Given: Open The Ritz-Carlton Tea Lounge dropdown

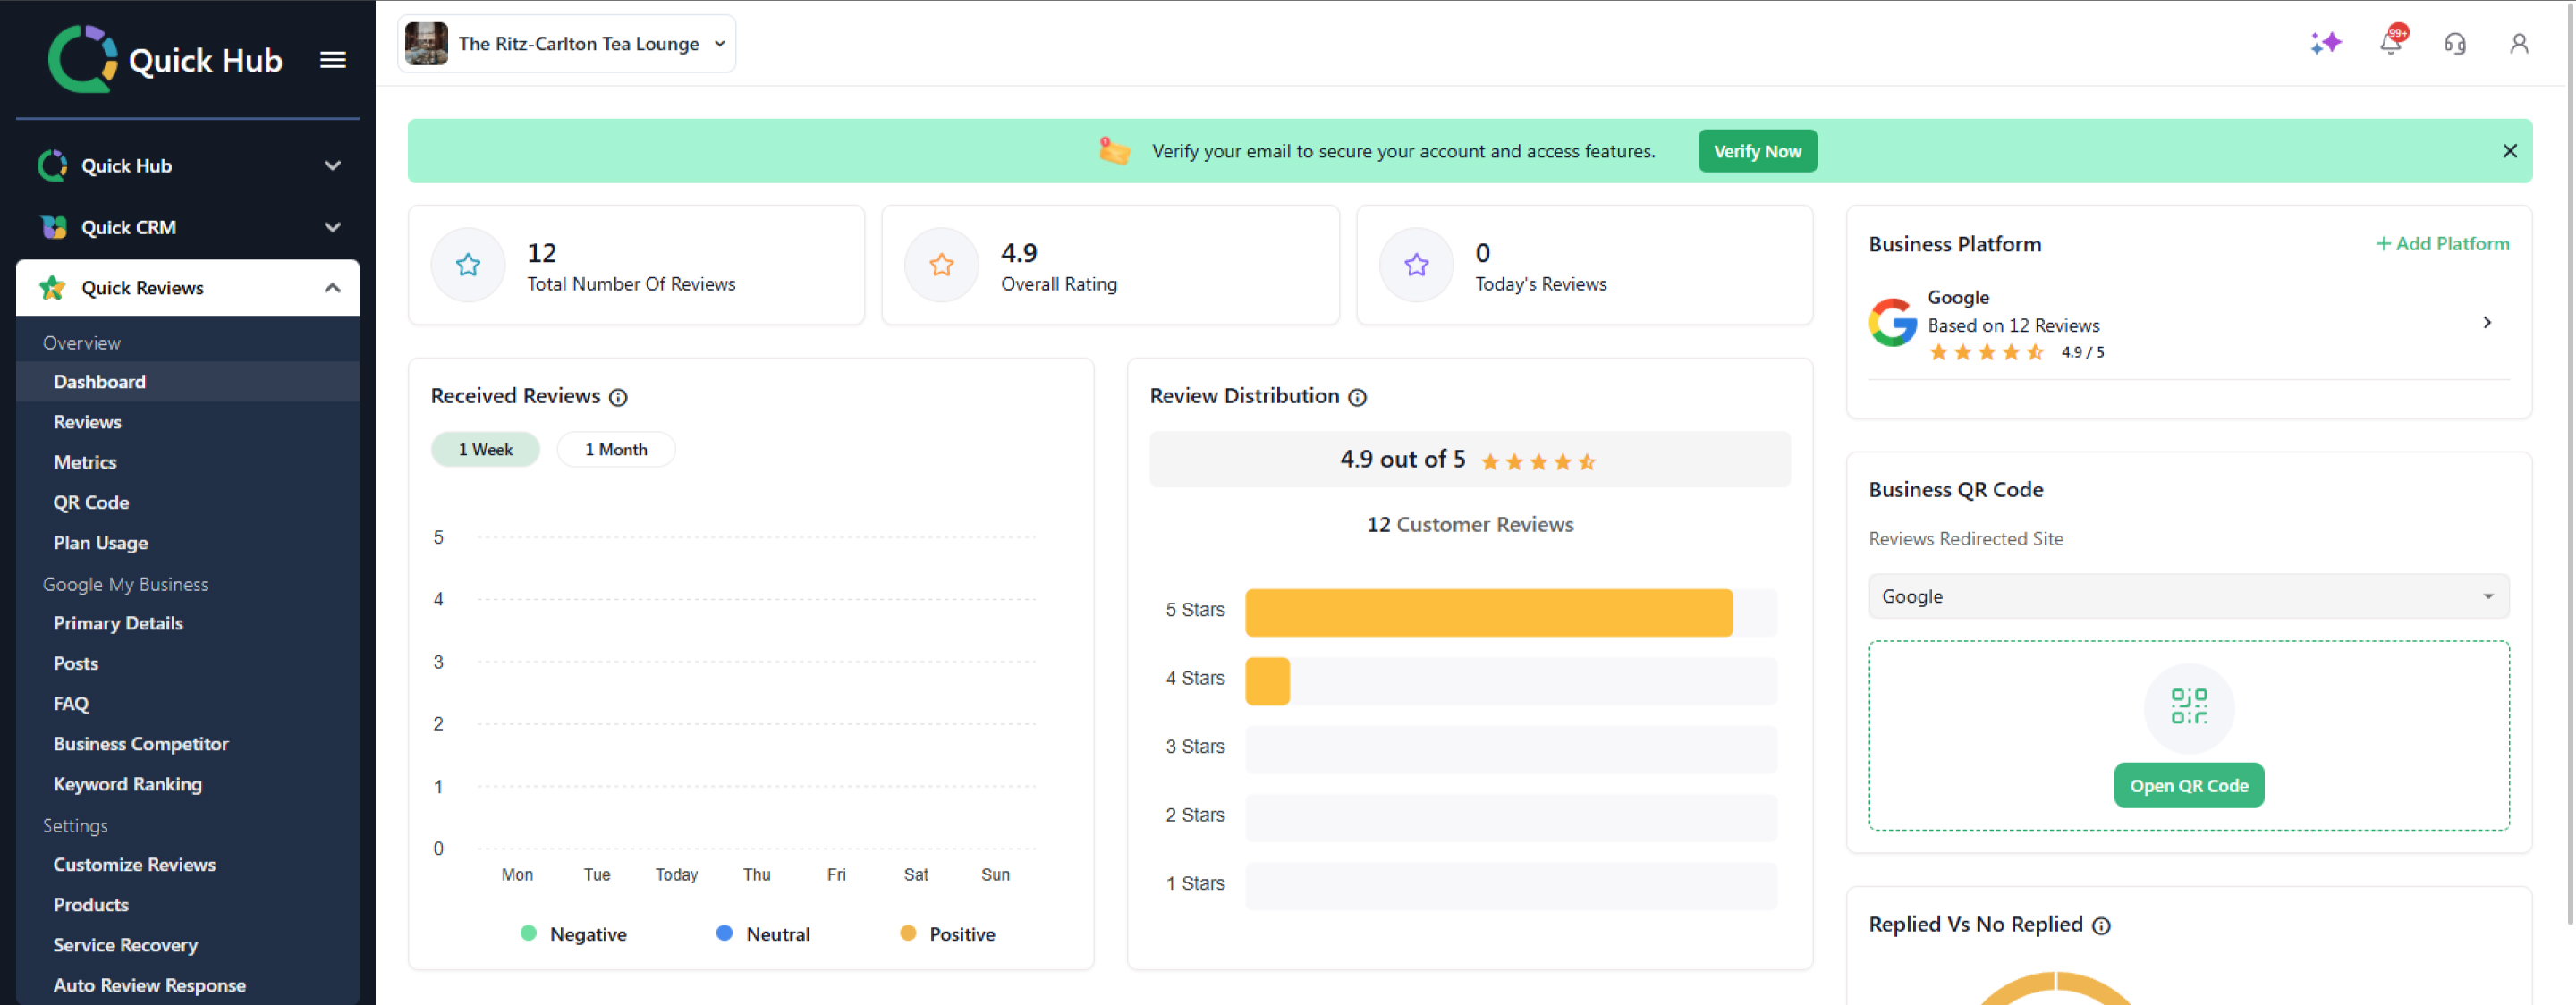Looking at the screenshot, I should [566, 43].
